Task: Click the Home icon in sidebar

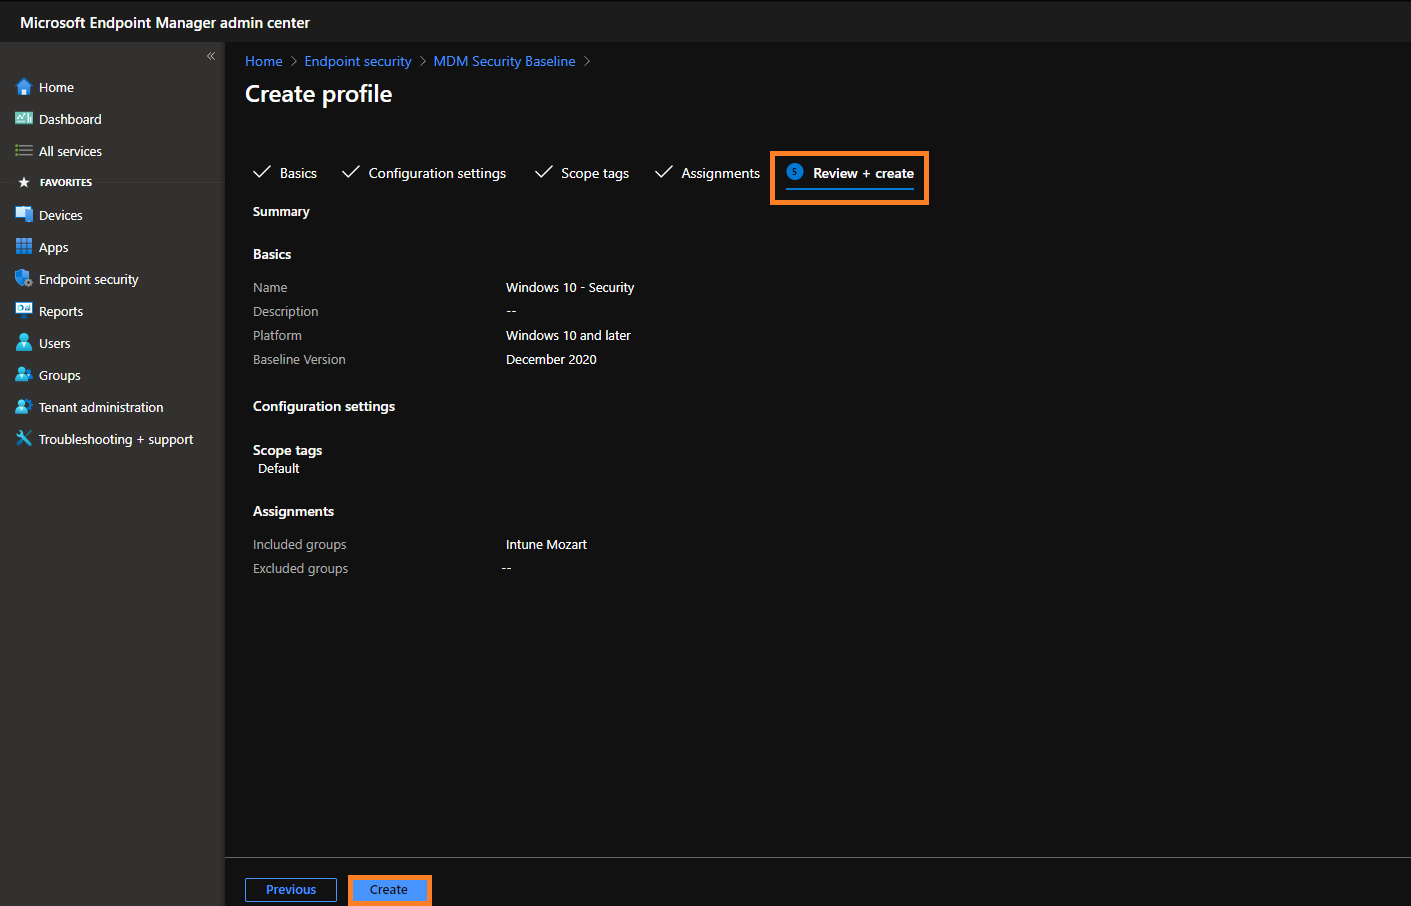Action: [x=24, y=87]
